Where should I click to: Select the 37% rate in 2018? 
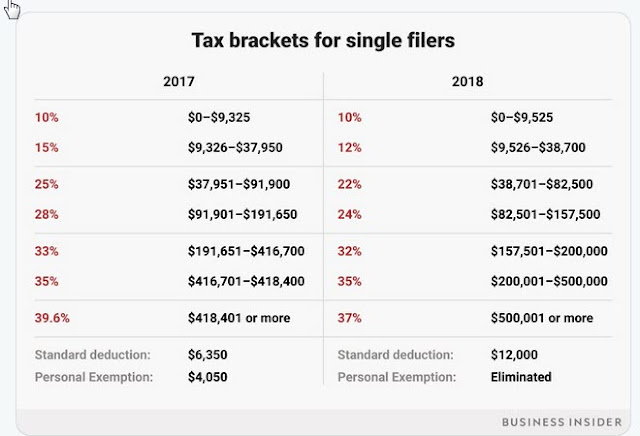[x=350, y=318]
